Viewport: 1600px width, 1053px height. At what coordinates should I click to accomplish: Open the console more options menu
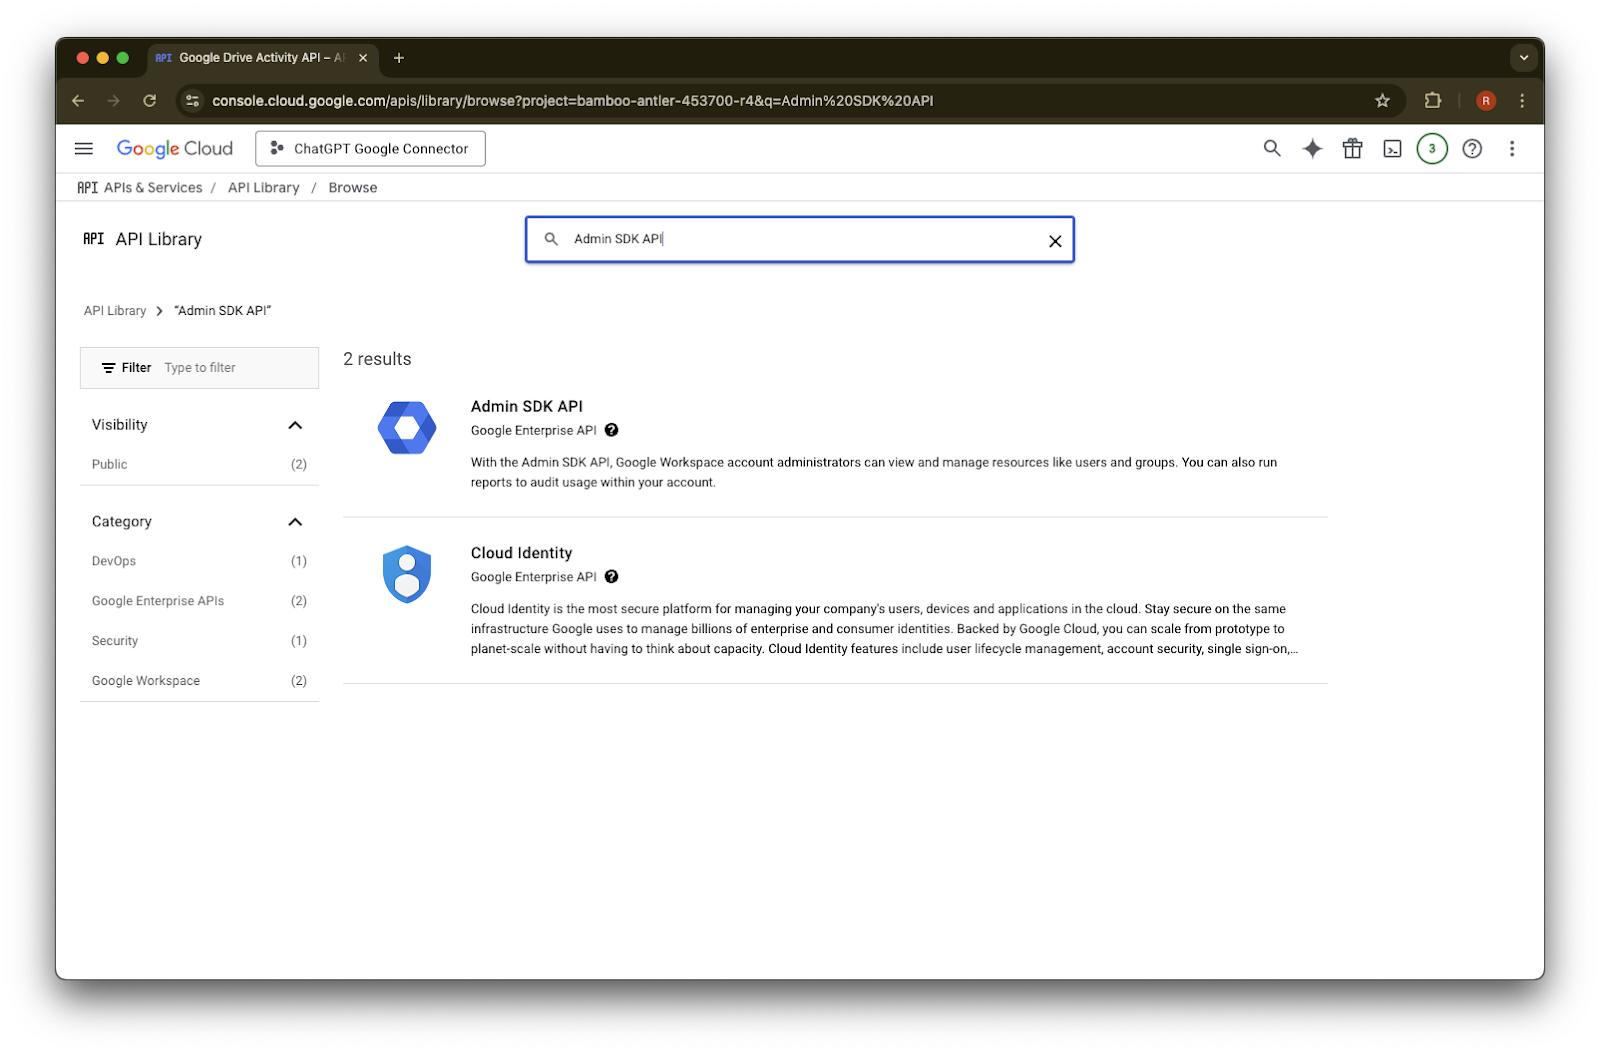point(1512,149)
